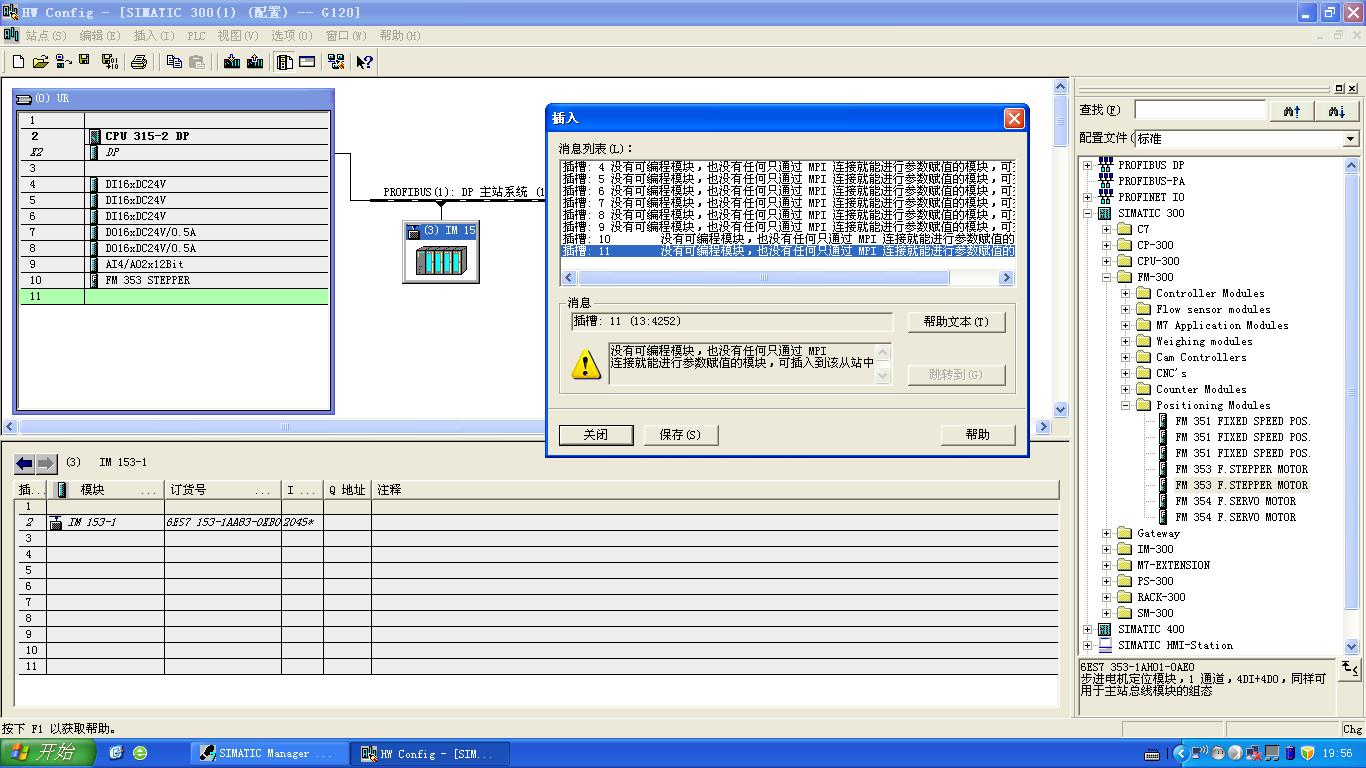1366x768 pixels.
Task: Expand the SM-300 folder
Action: tap(1107, 613)
